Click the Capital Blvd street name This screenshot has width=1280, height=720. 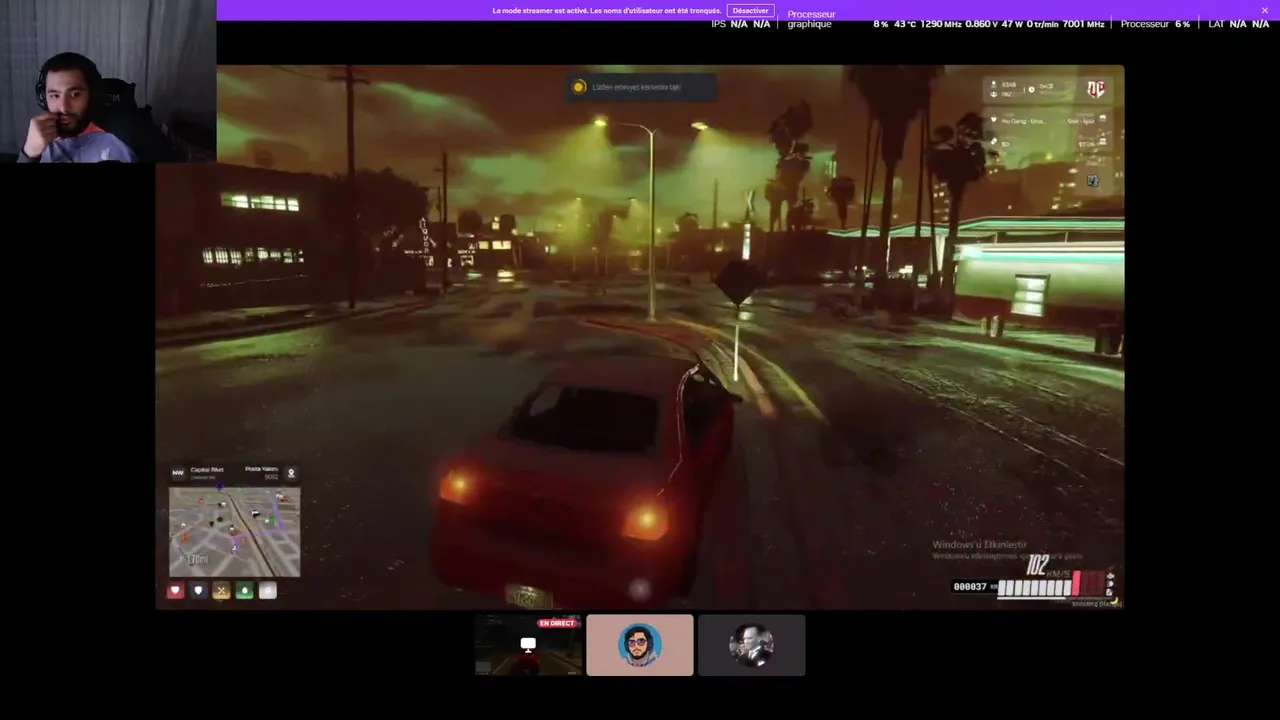click(x=207, y=470)
